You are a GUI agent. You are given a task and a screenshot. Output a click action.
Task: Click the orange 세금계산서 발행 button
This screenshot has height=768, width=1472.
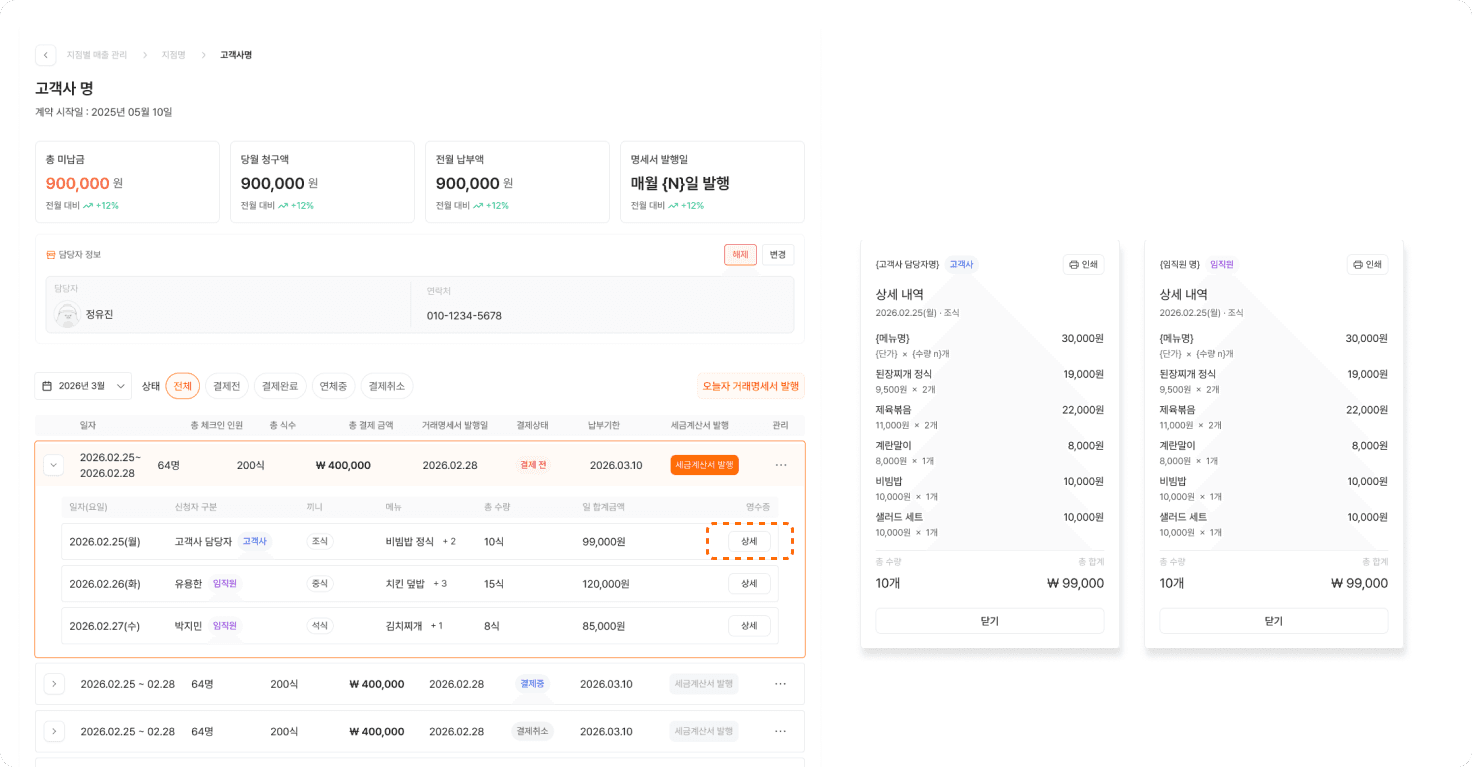coord(705,465)
